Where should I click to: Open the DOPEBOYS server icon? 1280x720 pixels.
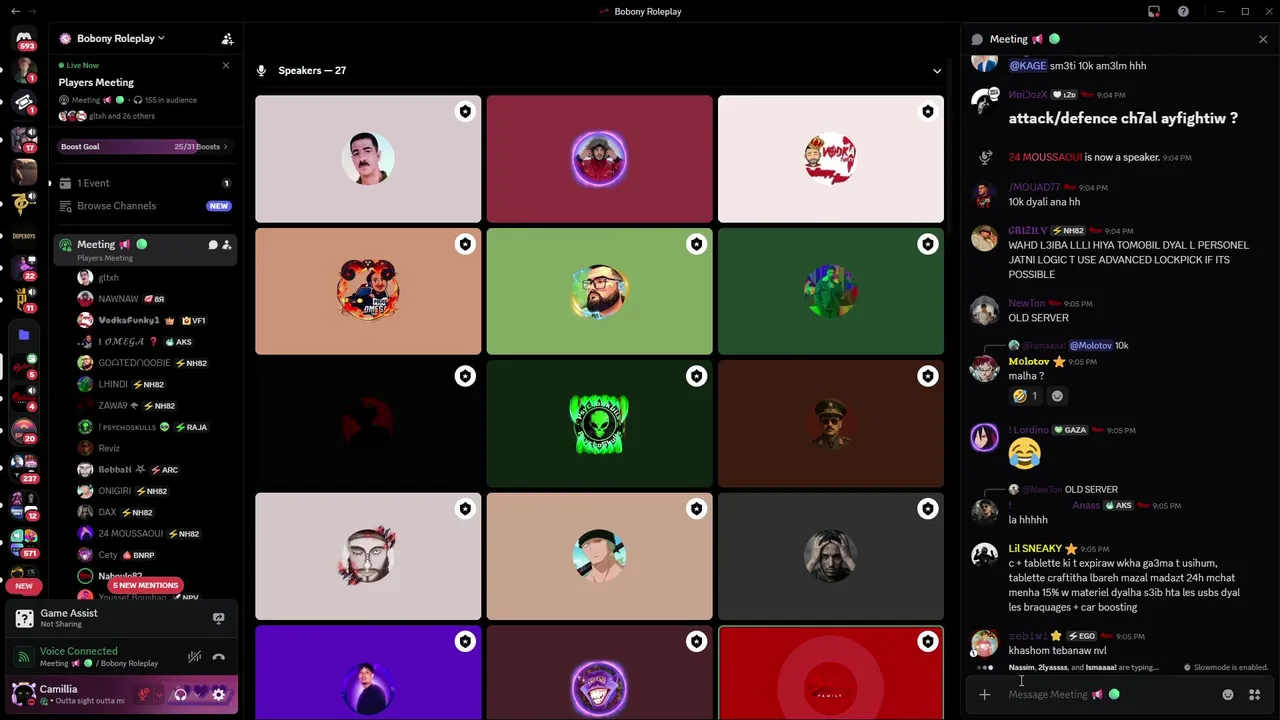(24, 236)
